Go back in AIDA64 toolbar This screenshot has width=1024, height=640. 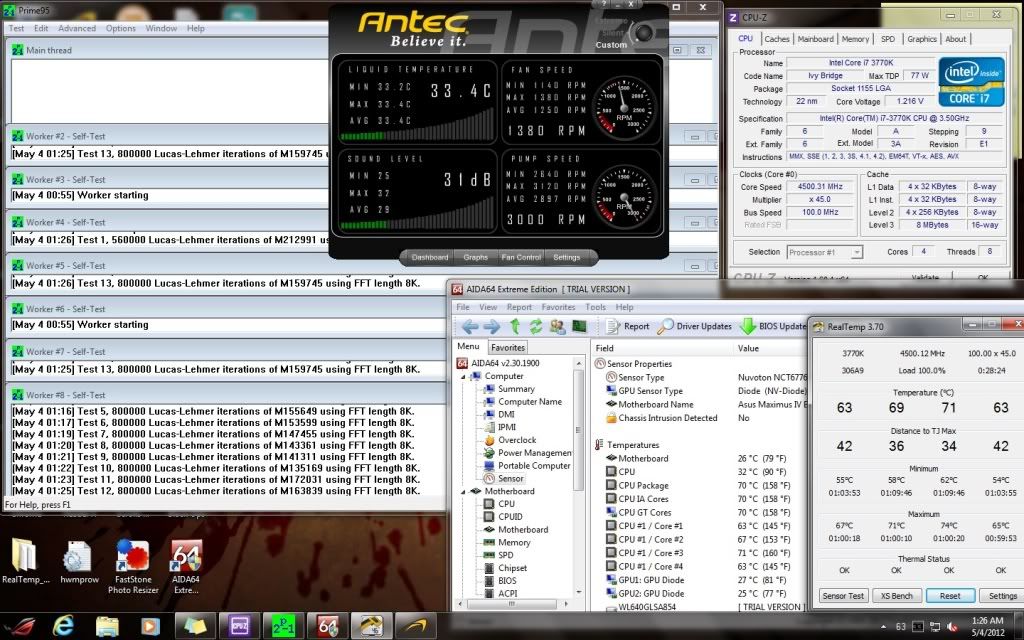click(x=470, y=327)
